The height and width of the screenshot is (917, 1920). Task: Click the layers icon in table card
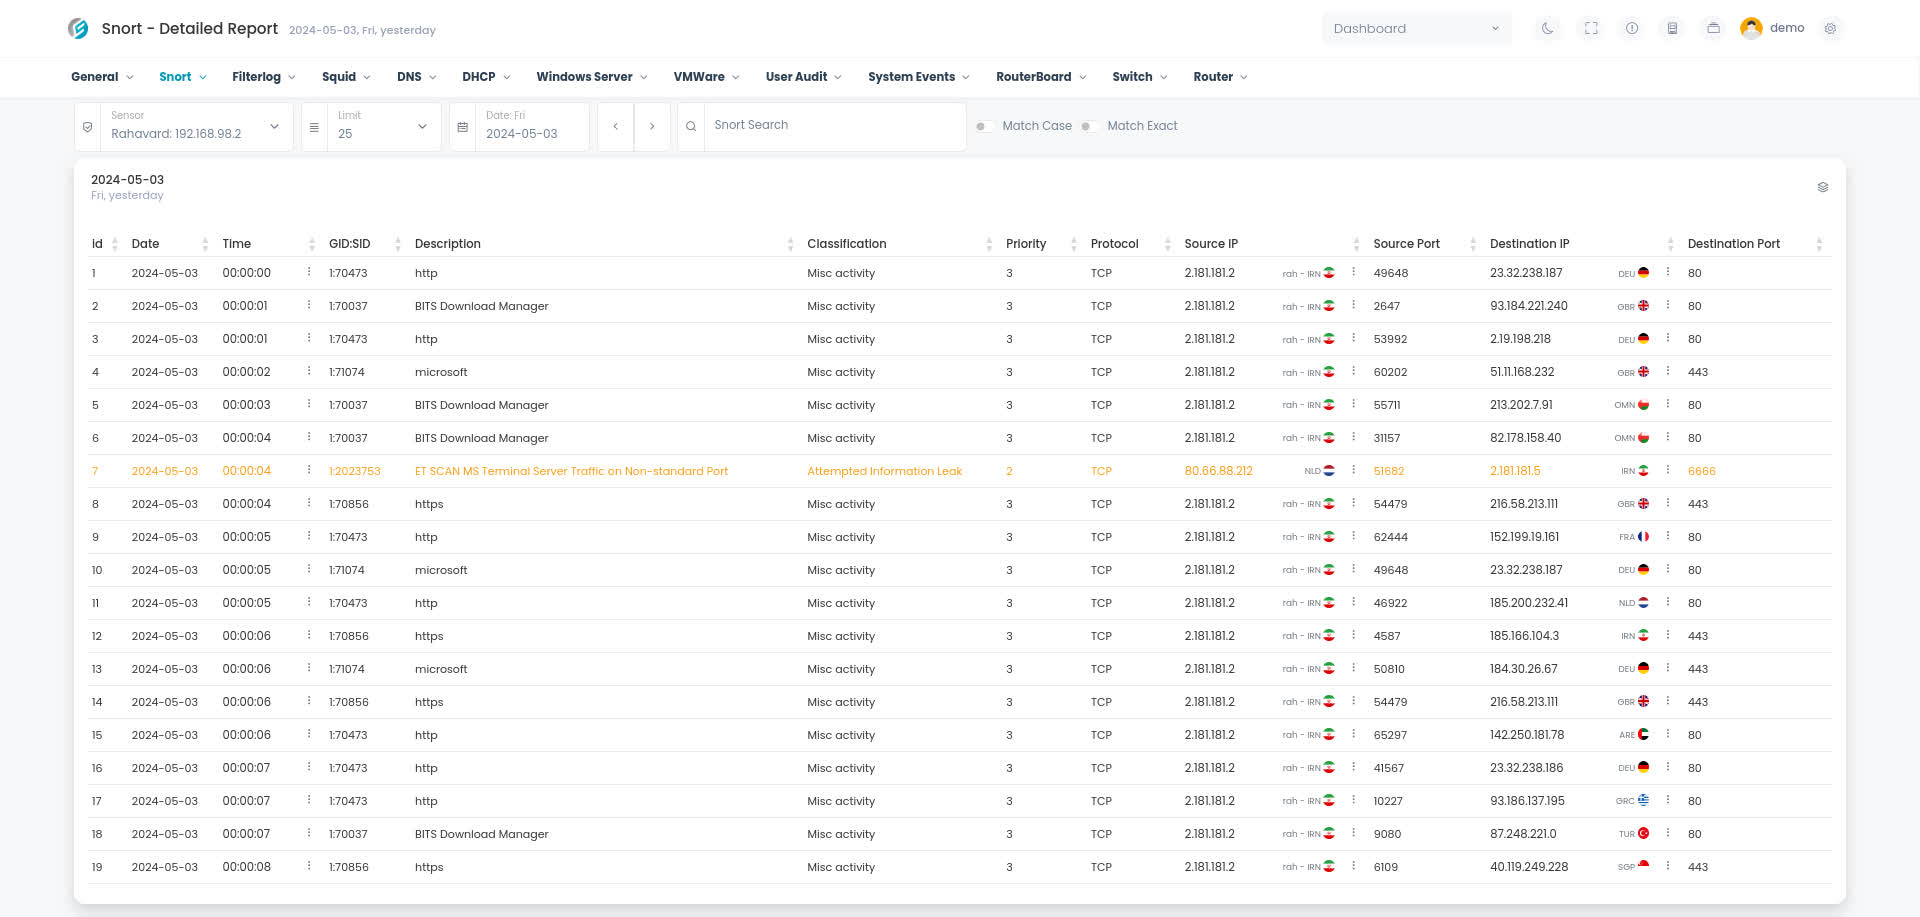[x=1823, y=187]
